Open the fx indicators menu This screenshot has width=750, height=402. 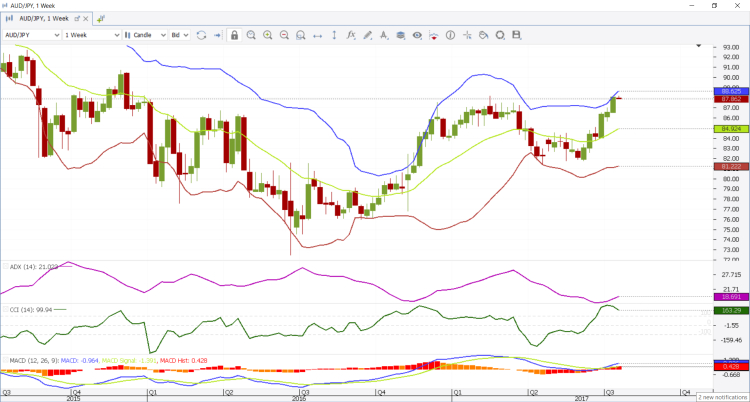(351, 35)
